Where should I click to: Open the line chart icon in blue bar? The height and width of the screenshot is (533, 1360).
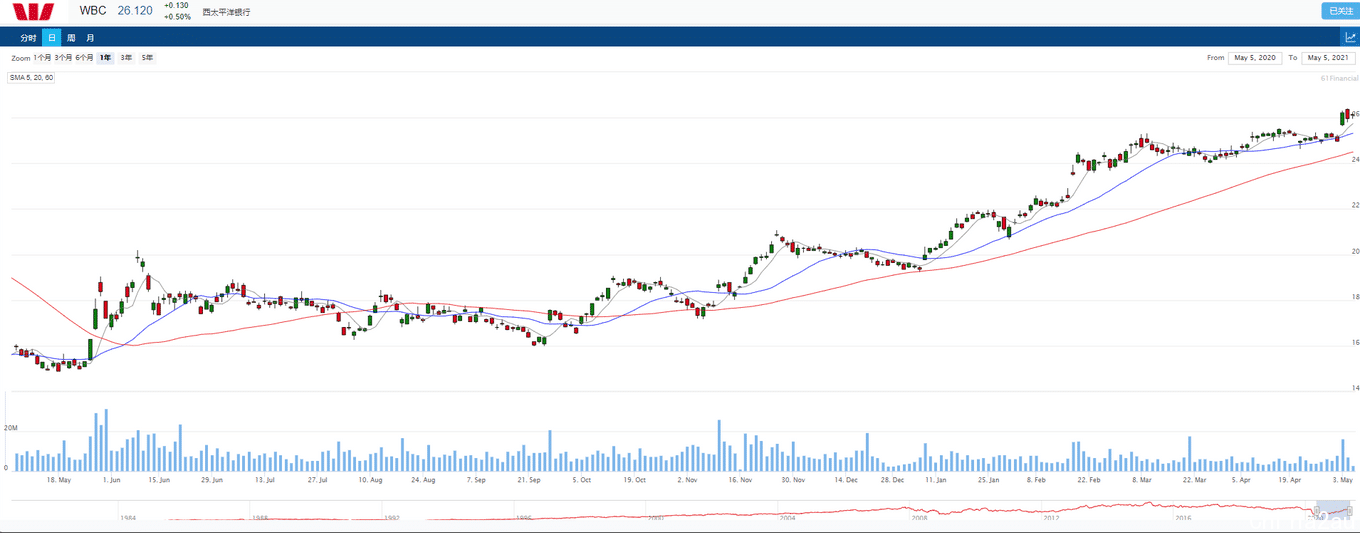point(1349,37)
